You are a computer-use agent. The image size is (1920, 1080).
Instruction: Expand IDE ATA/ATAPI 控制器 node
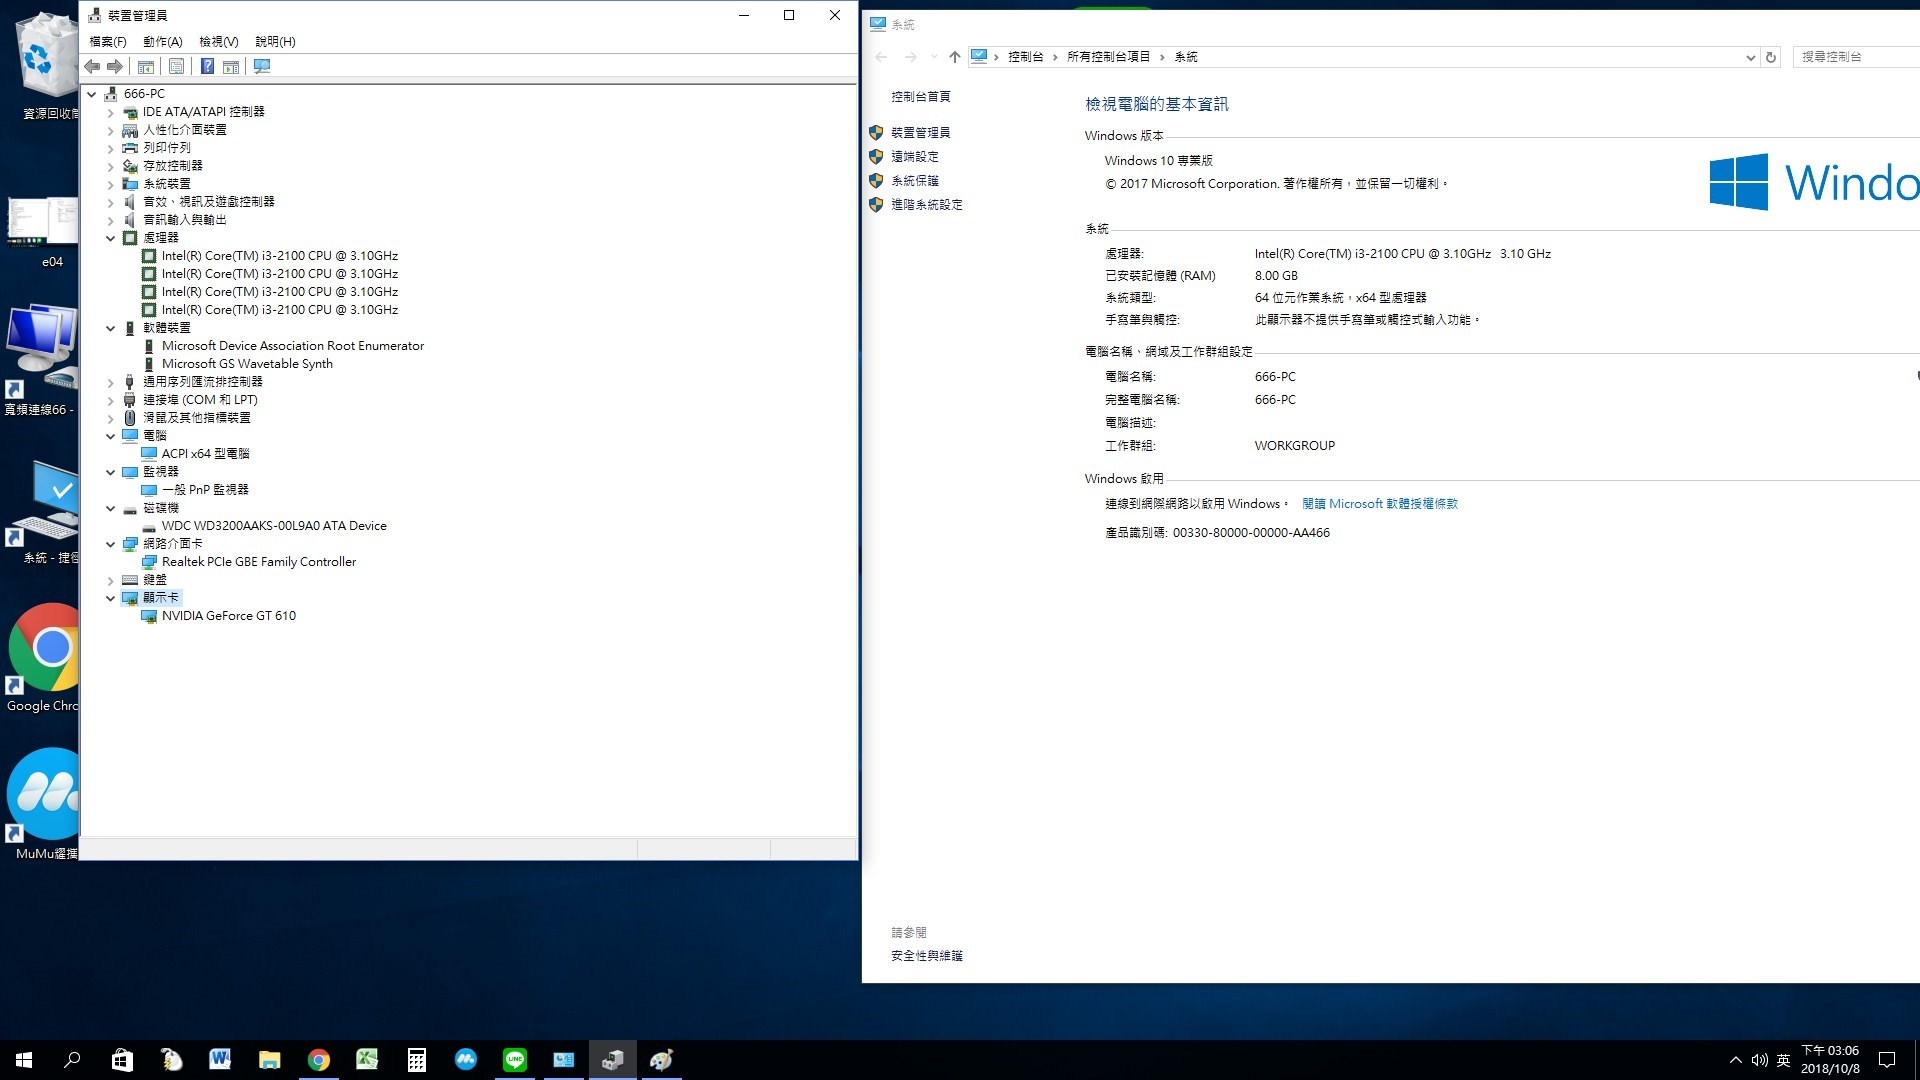pos(111,112)
